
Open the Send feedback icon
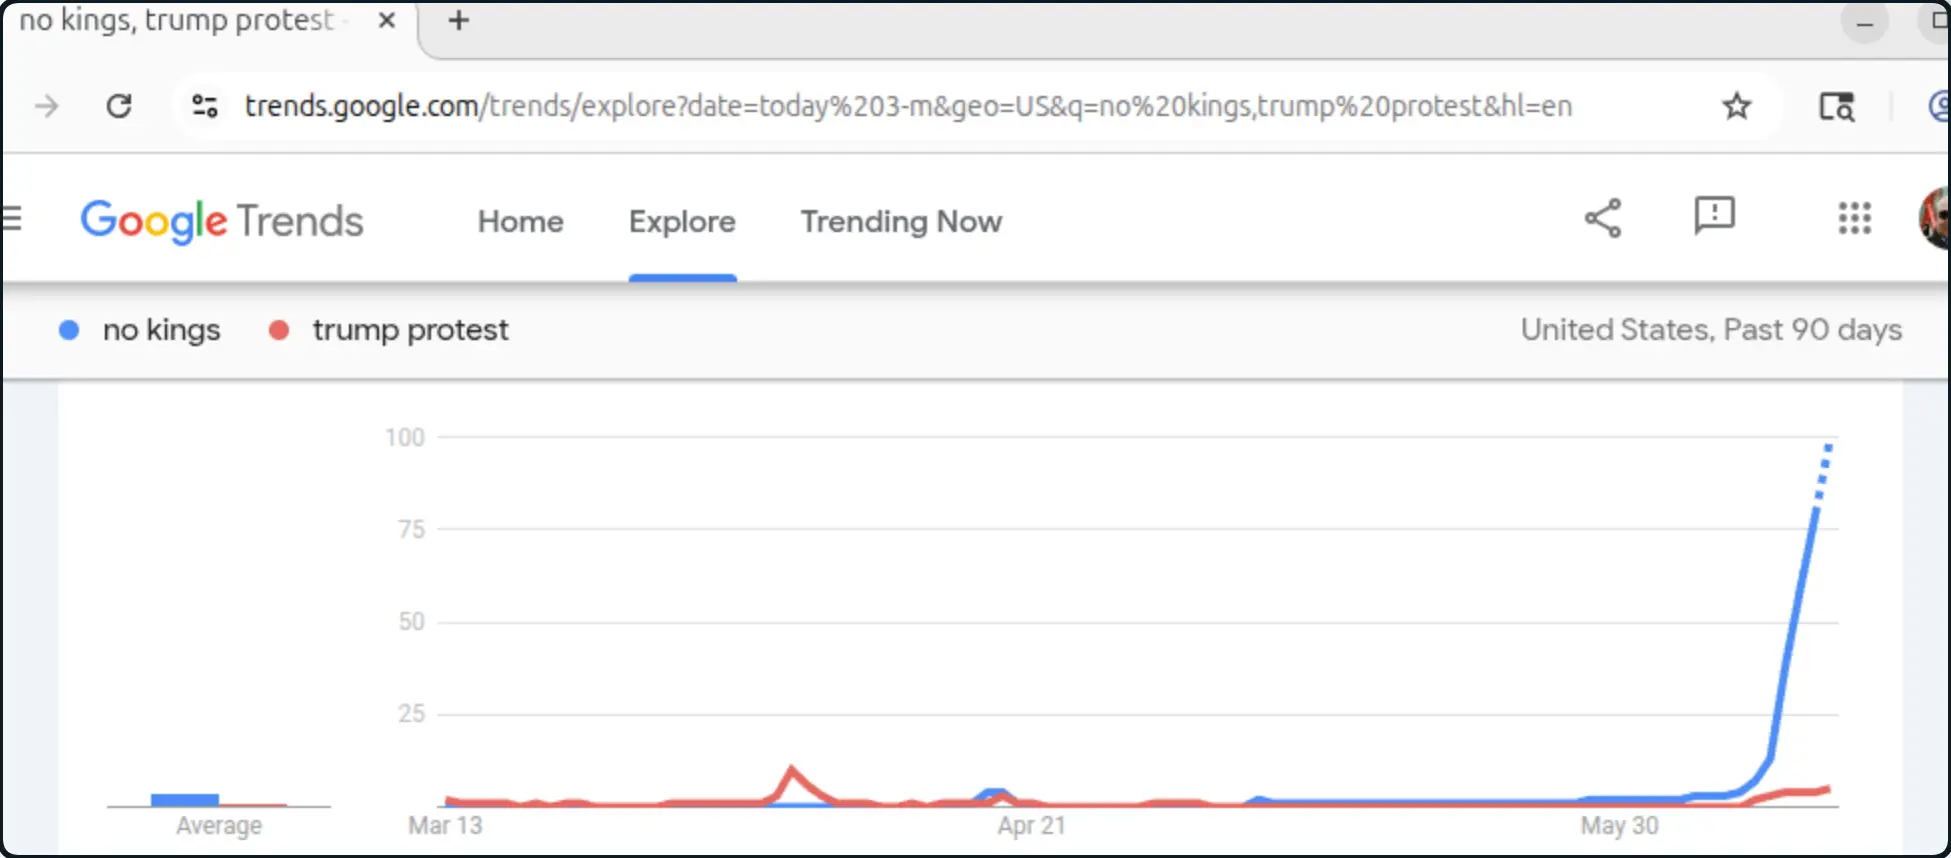[1714, 216]
